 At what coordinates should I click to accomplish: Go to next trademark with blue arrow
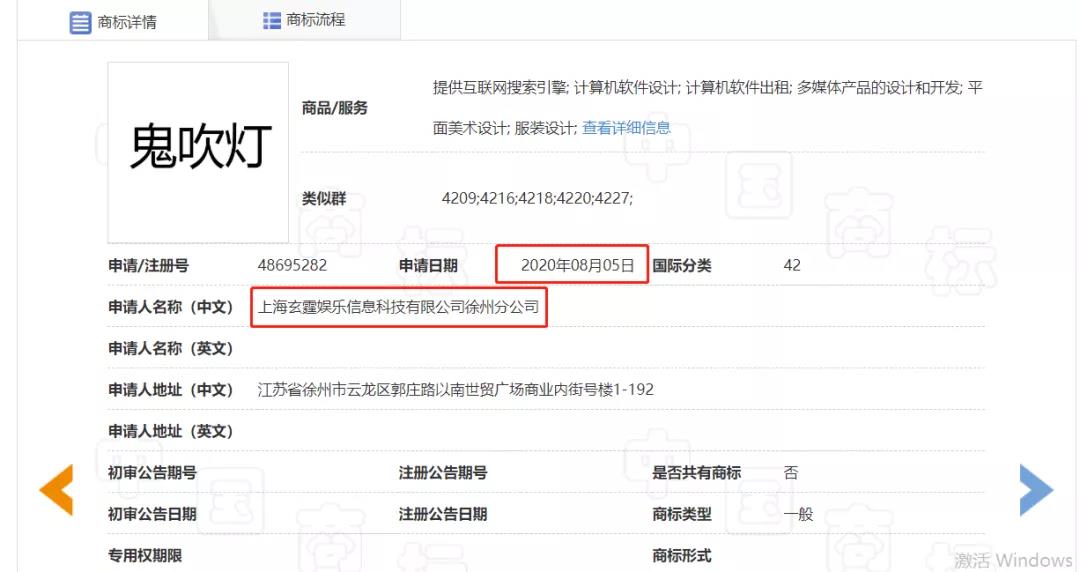tap(1036, 490)
